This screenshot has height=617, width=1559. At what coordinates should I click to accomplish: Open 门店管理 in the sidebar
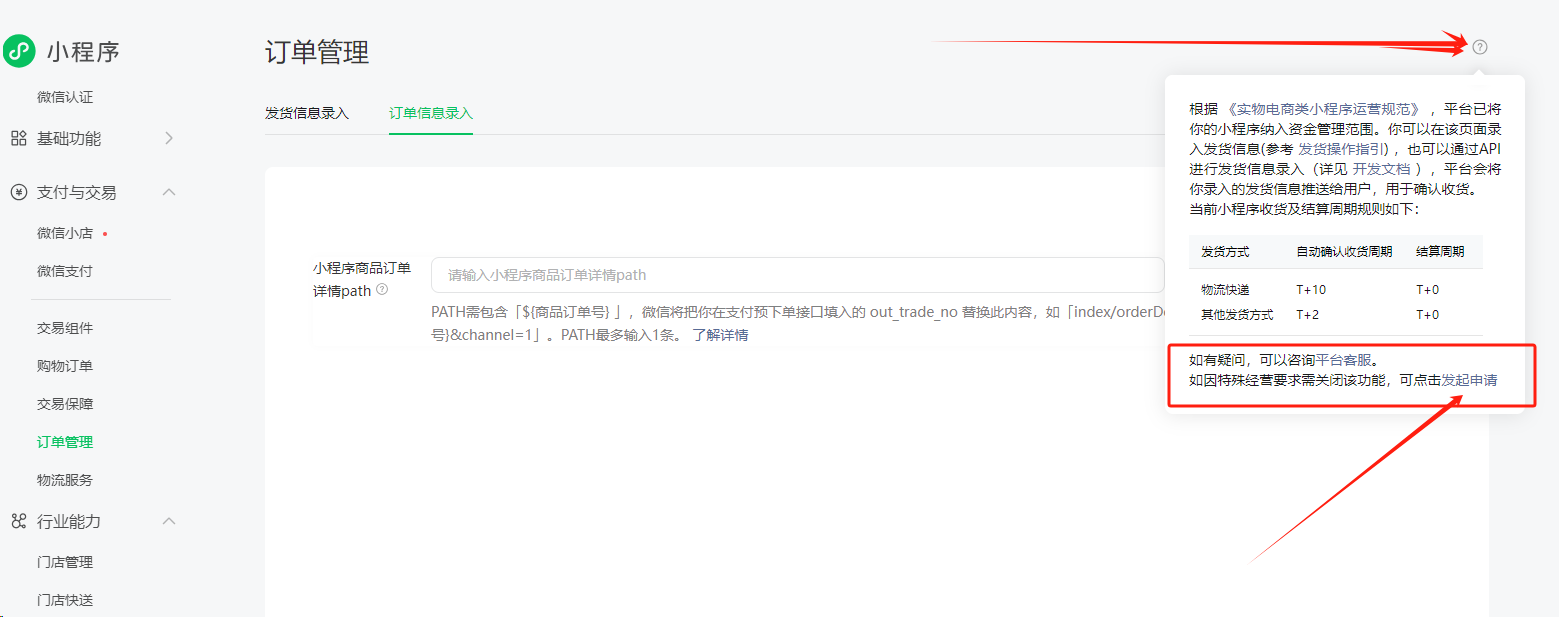coord(65,562)
